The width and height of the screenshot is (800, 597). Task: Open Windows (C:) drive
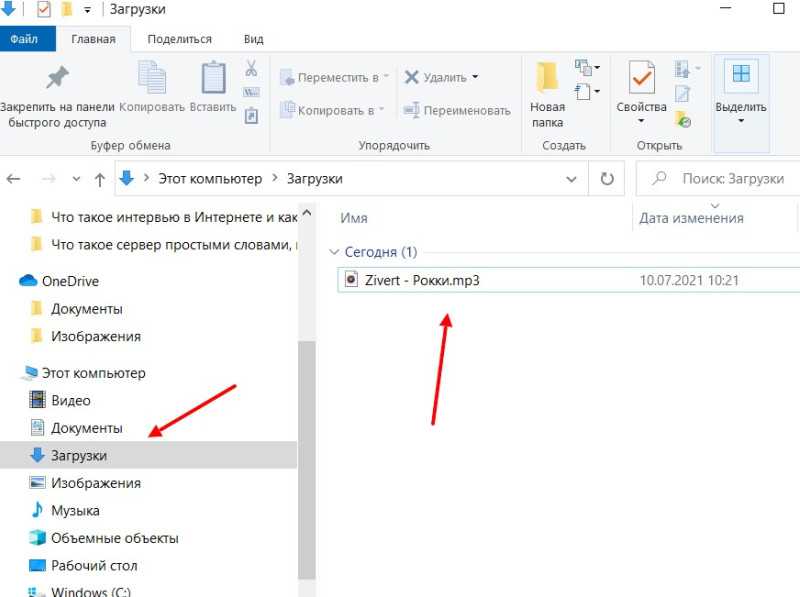coord(81,592)
